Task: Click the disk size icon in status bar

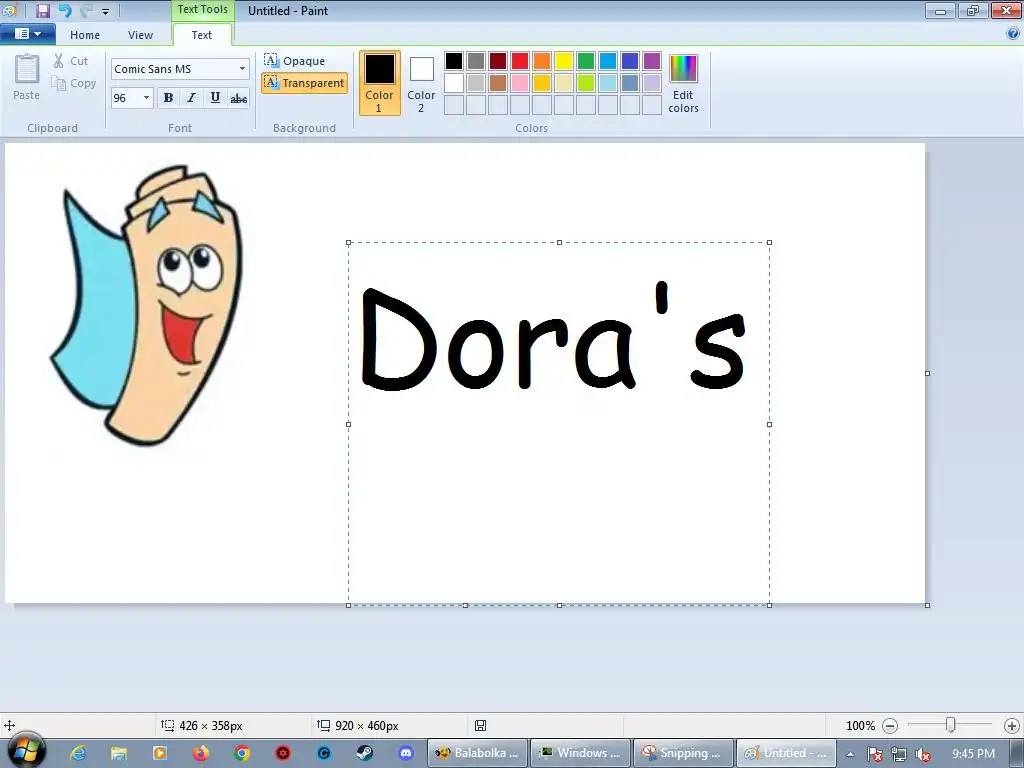Action: point(480,726)
